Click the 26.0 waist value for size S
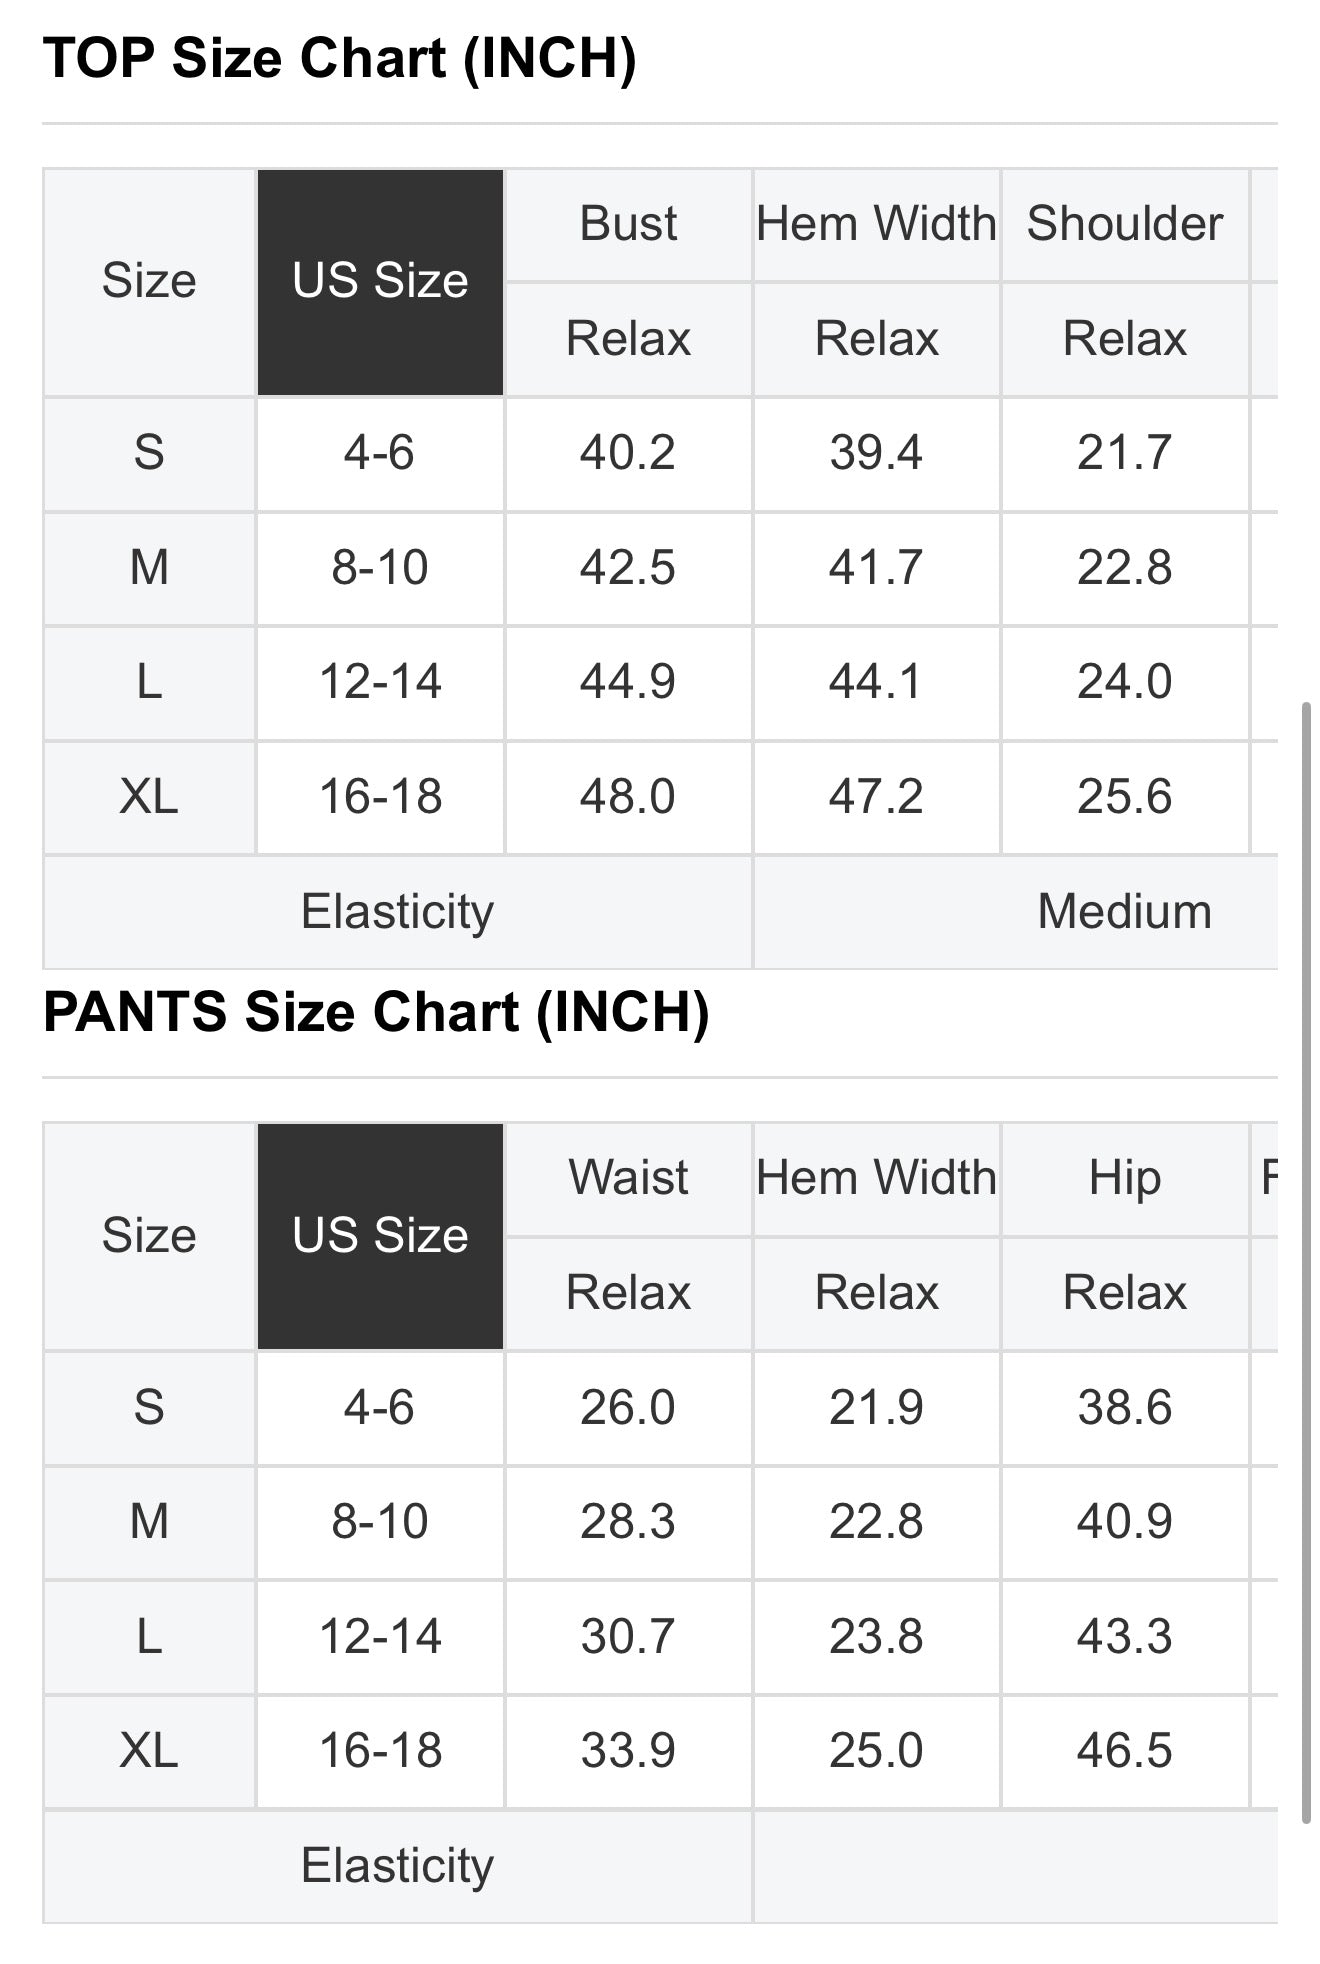 pos(628,1408)
